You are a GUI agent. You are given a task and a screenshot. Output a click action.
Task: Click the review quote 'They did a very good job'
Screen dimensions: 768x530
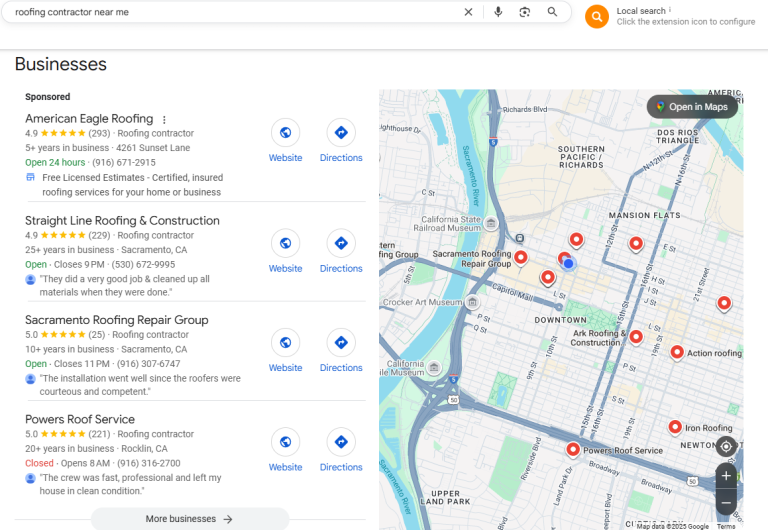124,286
